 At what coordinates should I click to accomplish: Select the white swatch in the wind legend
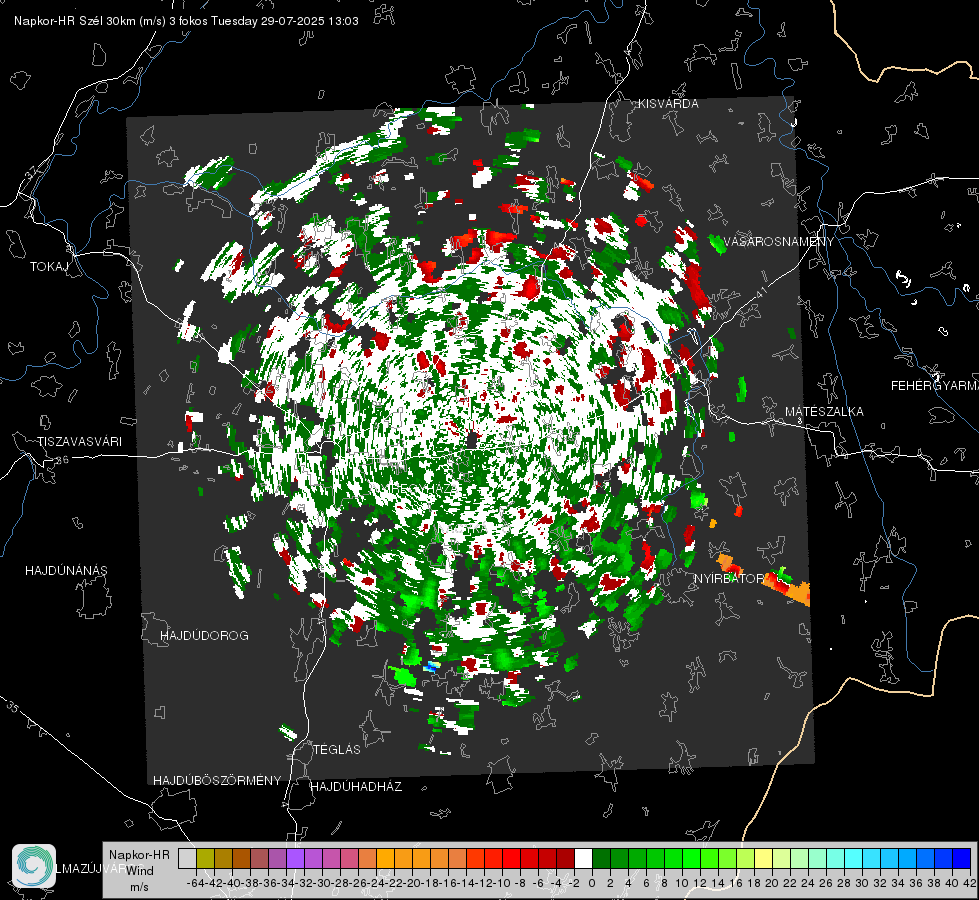[583, 858]
